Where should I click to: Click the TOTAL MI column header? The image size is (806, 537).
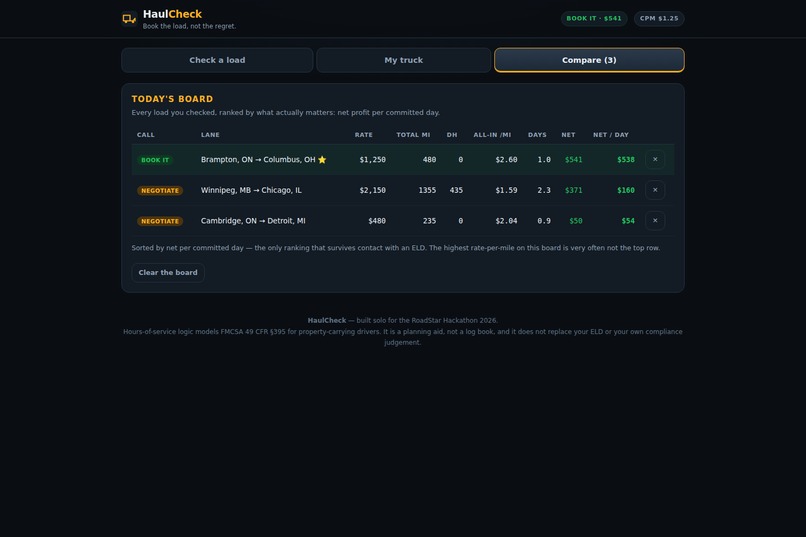pos(413,135)
